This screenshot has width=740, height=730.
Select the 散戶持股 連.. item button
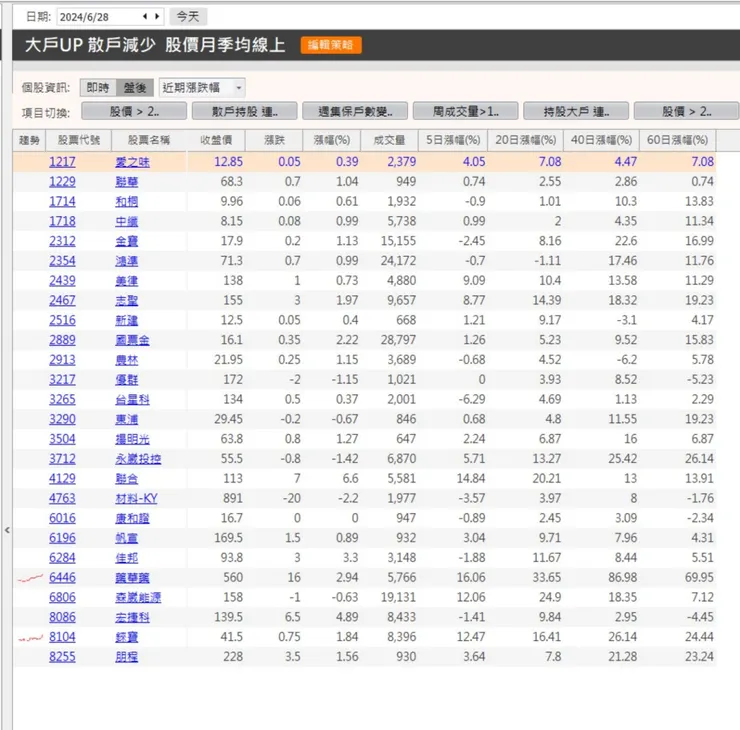(x=244, y=112)
